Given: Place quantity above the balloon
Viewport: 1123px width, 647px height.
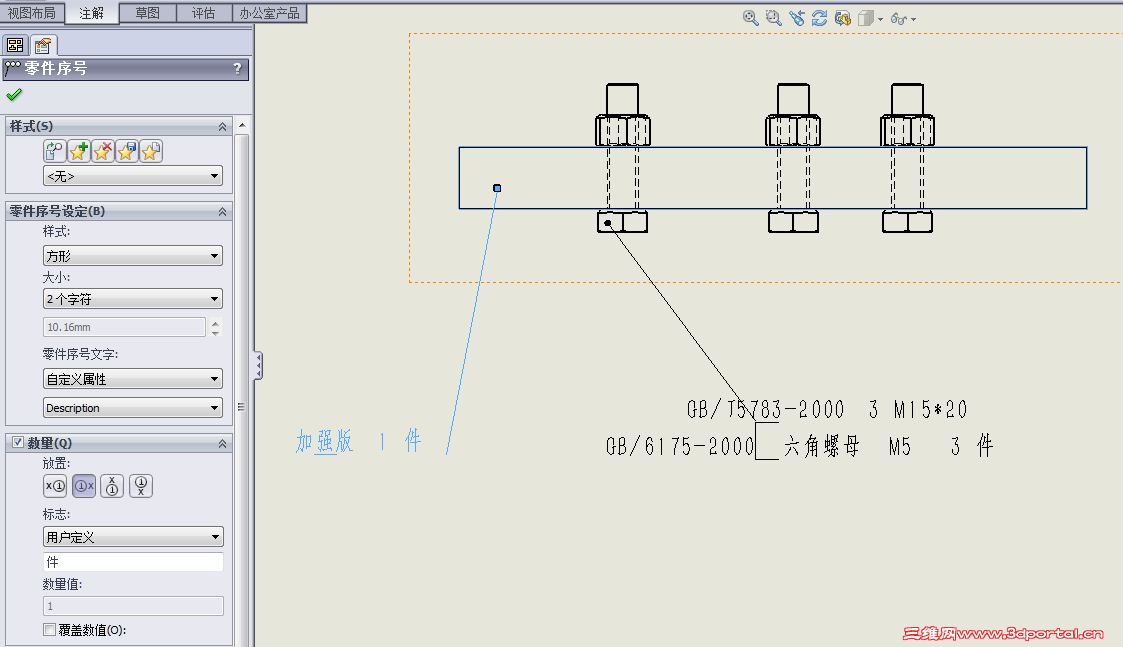Looking at the screenshot, I should click(112, 486).
